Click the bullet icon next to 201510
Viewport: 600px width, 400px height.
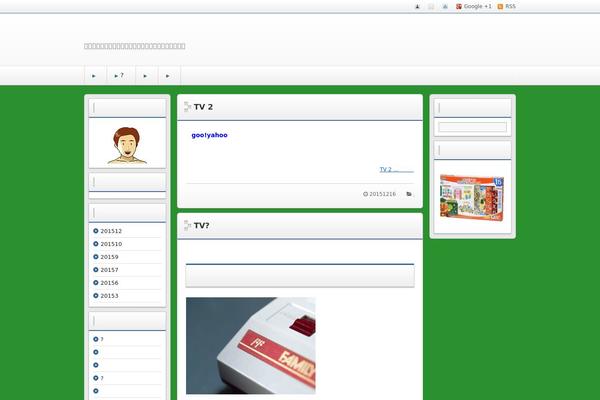pos(96,244)
